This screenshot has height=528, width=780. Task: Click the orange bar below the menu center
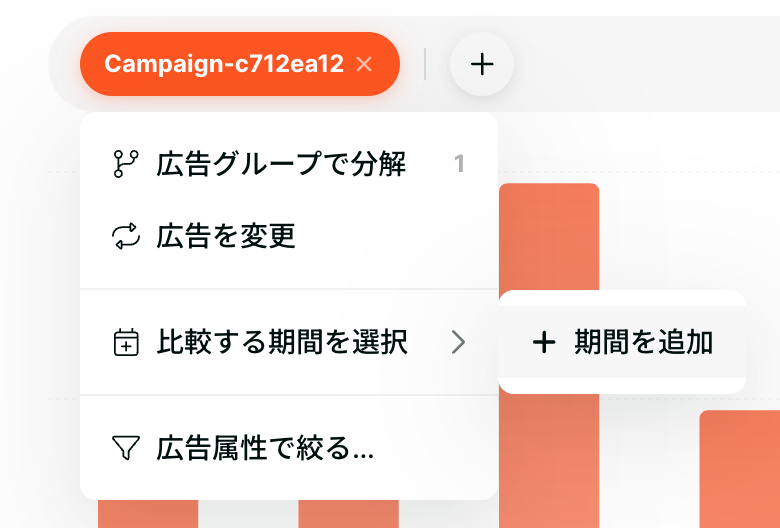[348, 514]
